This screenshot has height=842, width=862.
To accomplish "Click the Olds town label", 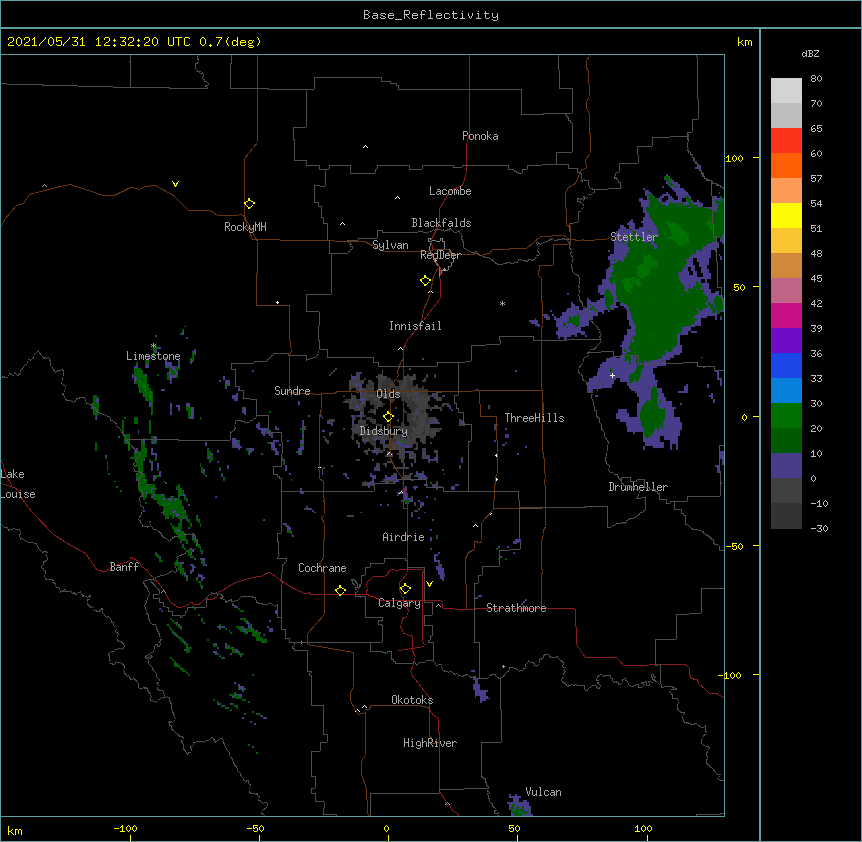I will (388, 394).
